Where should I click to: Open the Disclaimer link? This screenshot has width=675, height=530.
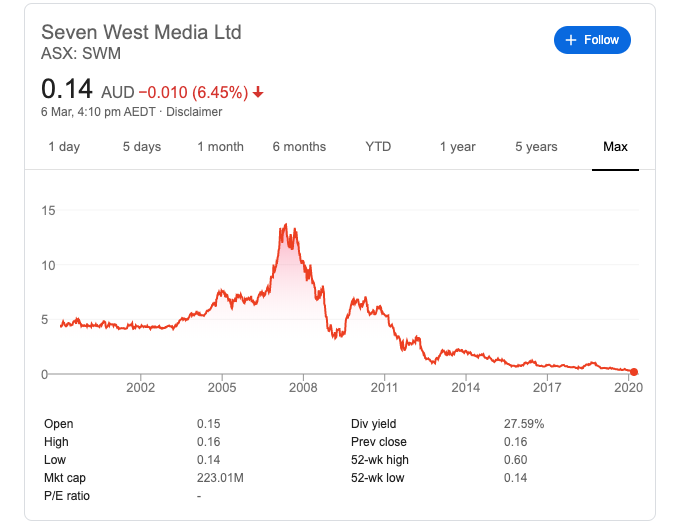pos(194,112)
